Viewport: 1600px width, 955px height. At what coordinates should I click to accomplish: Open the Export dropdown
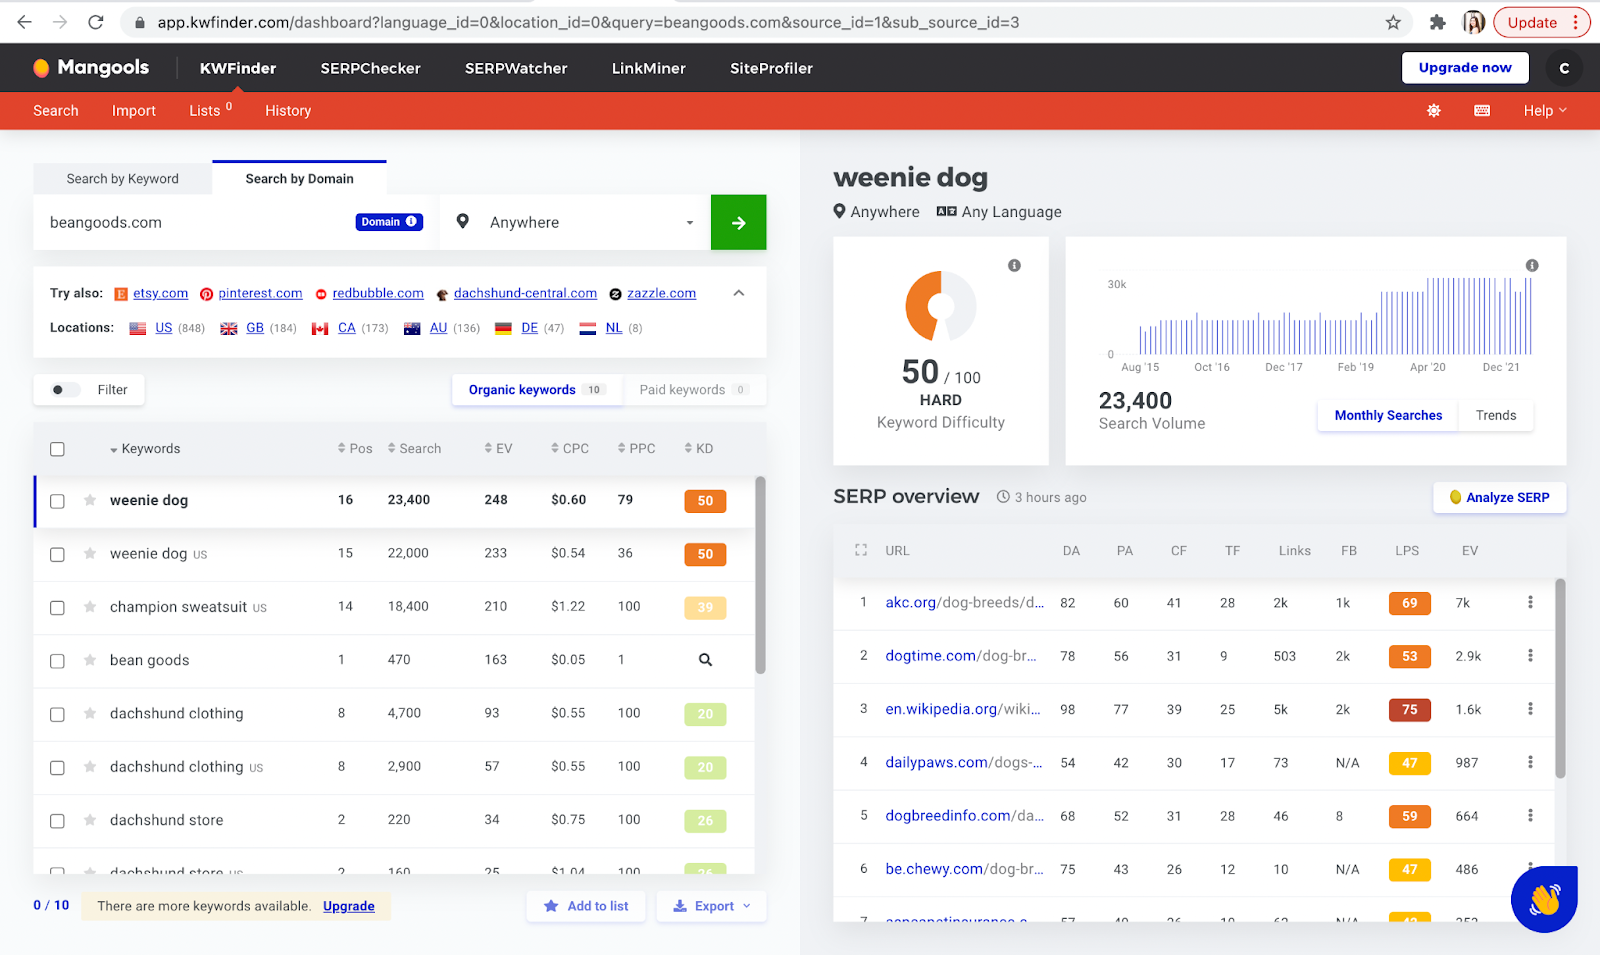tap(712, 906)
